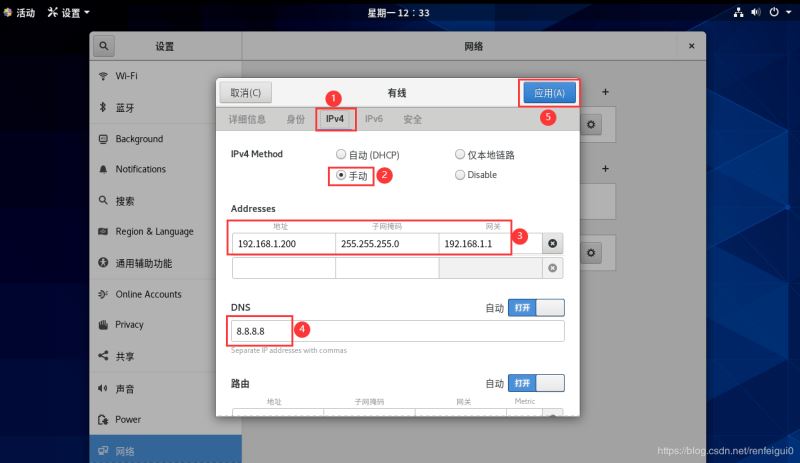
Task: Open Wi-Fi settings in sidebar
Action: click(127, 76)
